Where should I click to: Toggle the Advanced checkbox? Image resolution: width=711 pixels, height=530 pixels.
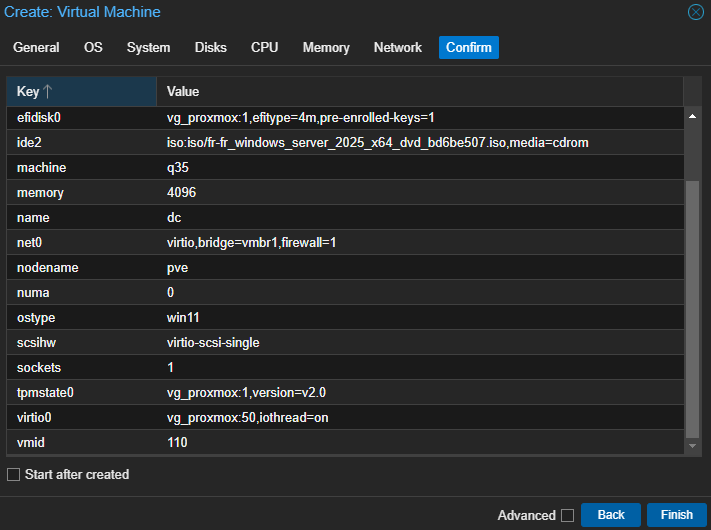tap(567, 515)
